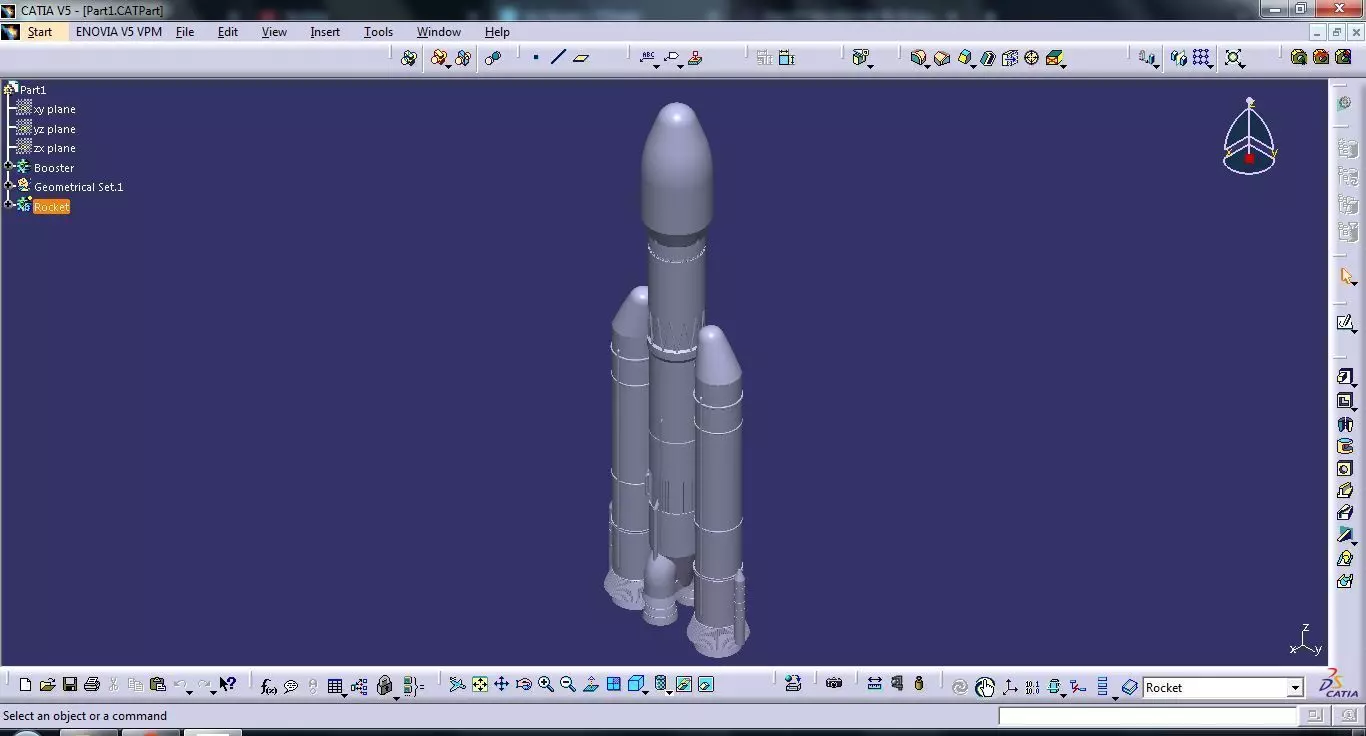Click the Capture camera icon
The width and height of the screenshot is (1366, 736).
coord(834,685)
